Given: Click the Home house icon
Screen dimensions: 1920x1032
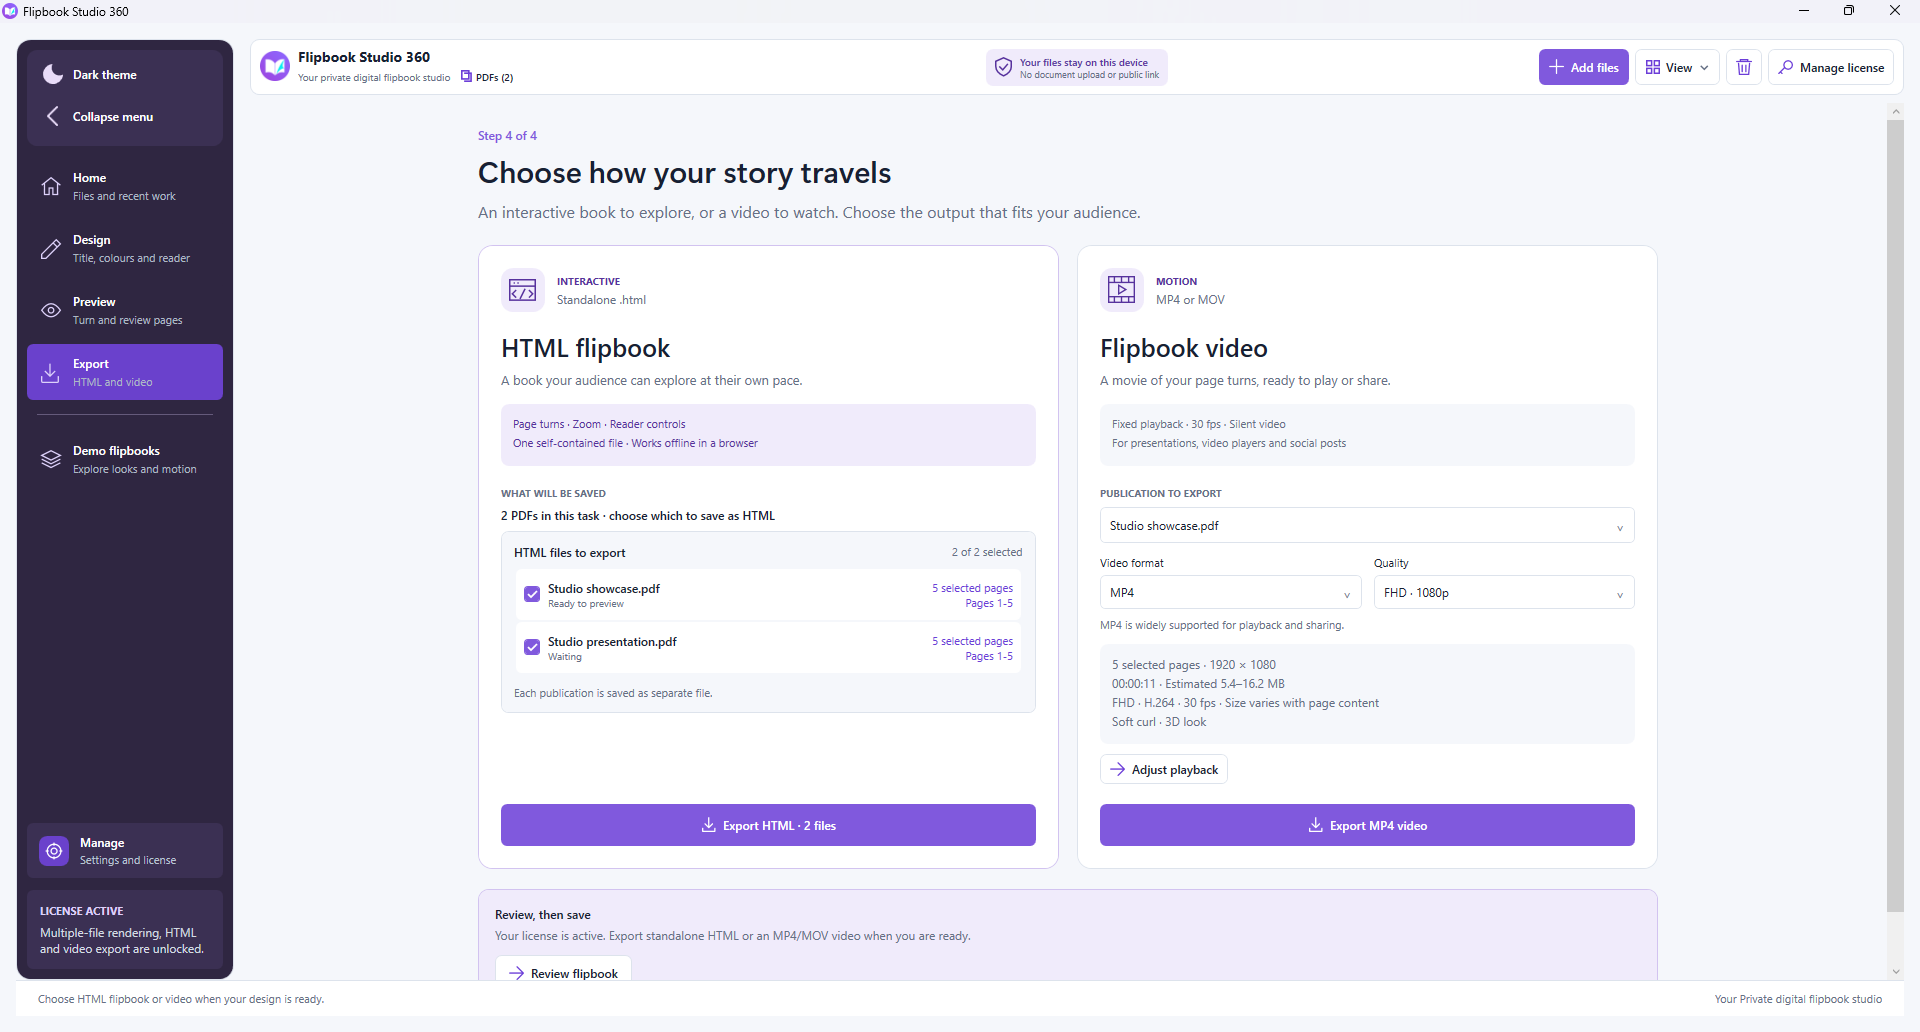Looking at the screenshot, I should [x=51, y=186].
